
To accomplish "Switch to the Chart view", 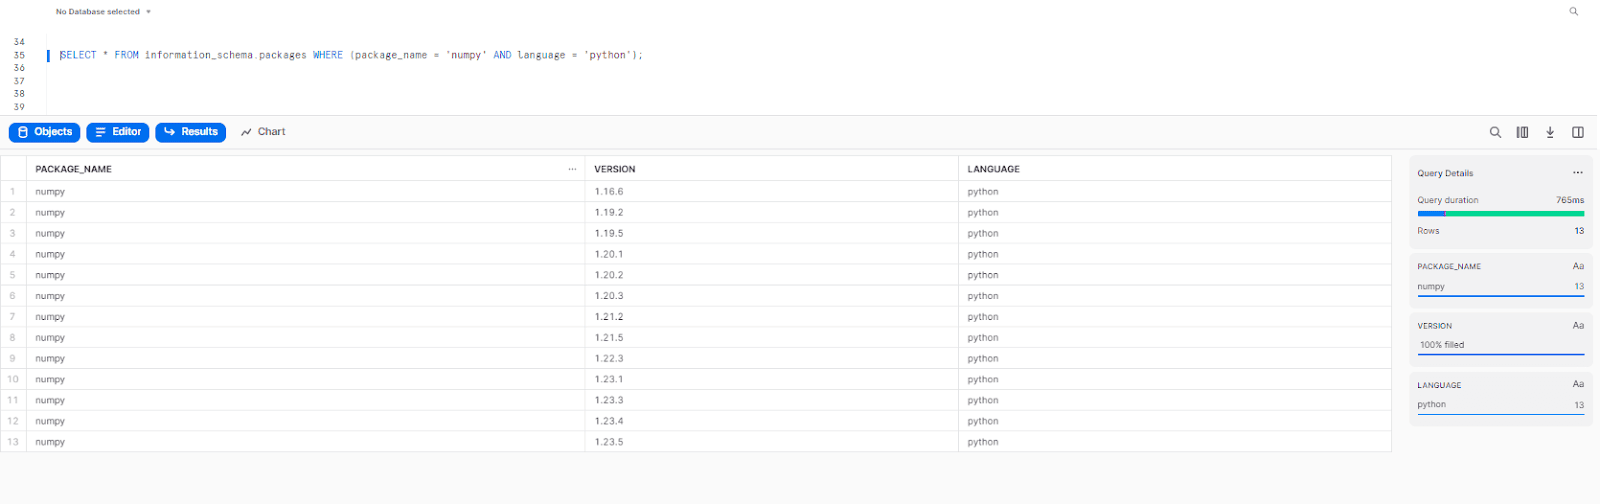I will (x=263, y=132).
